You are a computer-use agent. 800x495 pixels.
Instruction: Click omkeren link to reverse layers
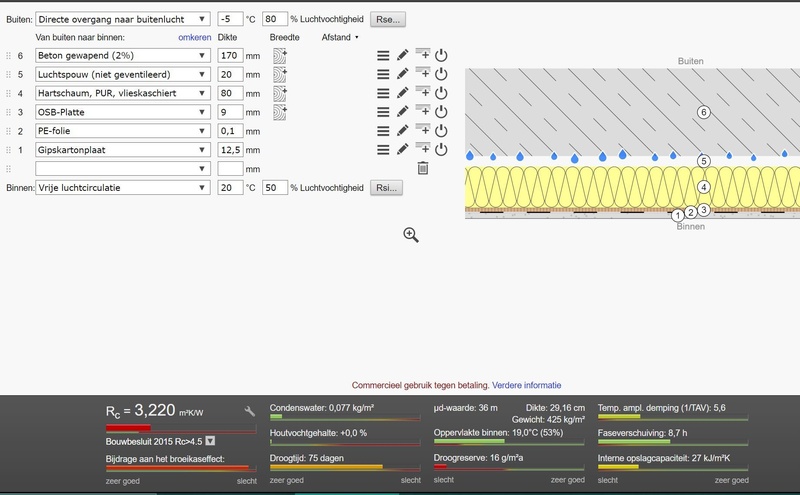pyautogui.click(x=194, y=37)
